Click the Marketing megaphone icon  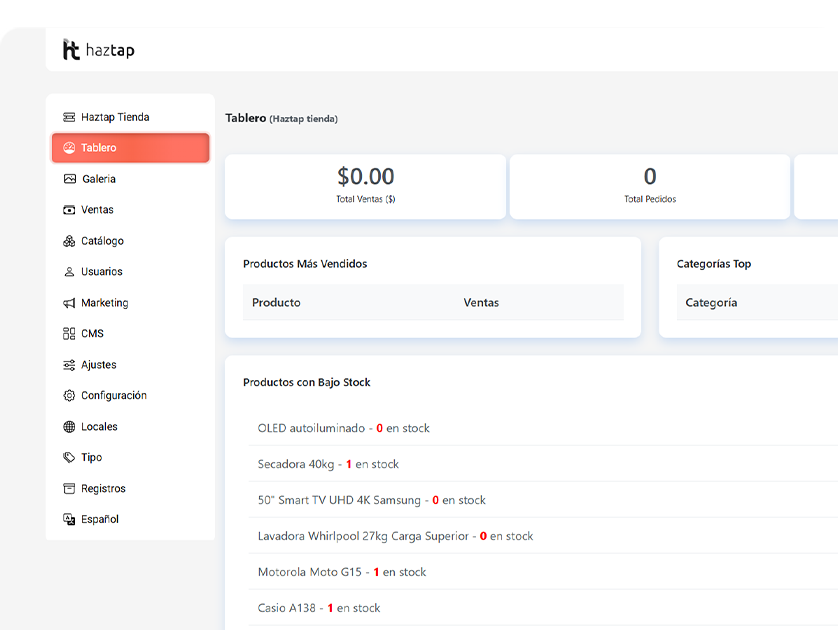(x=69, y=303)
